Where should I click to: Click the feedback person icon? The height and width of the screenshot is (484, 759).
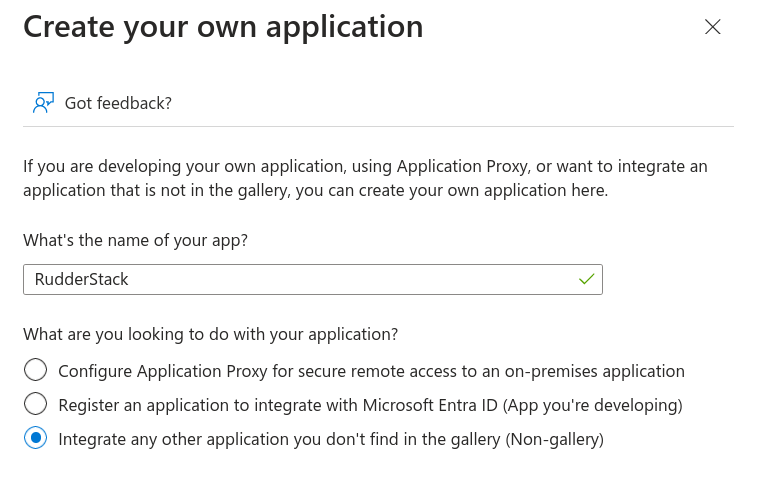[x=43, y=103]
